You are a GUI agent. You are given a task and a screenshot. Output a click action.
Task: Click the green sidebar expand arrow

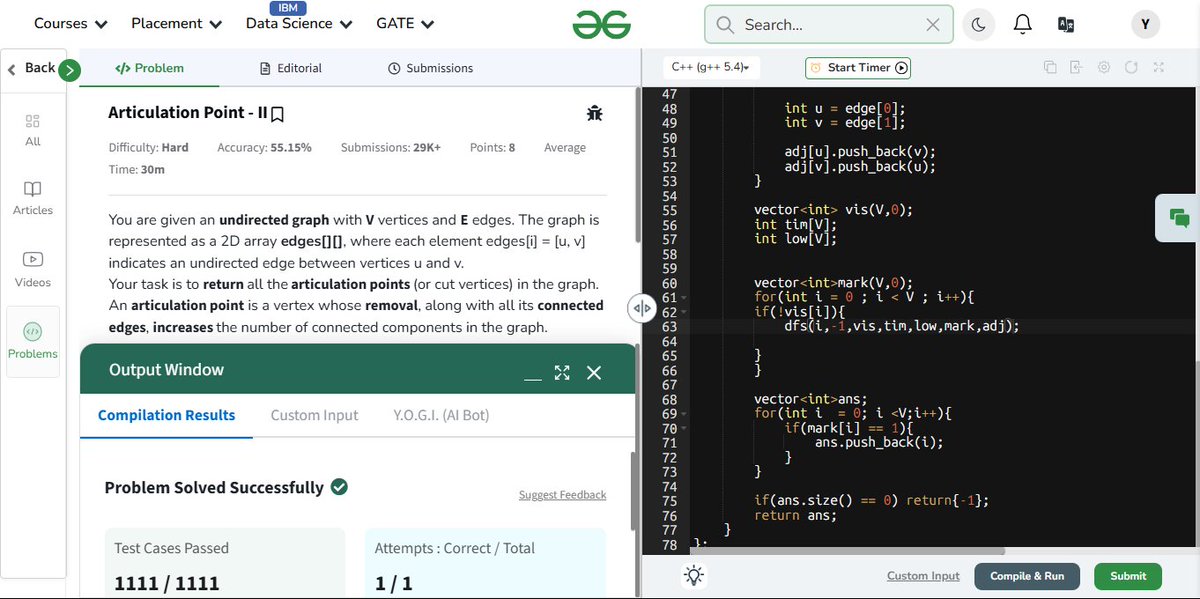point(69,69)
